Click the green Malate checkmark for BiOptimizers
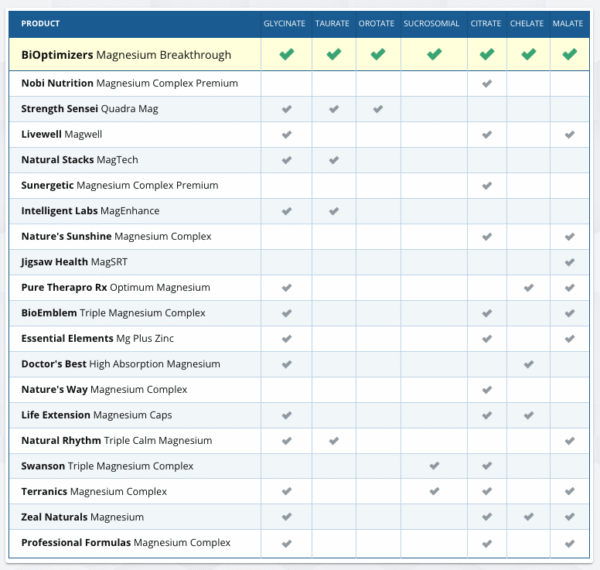Viewport: 600px width, 570px height. pos(569,54)
